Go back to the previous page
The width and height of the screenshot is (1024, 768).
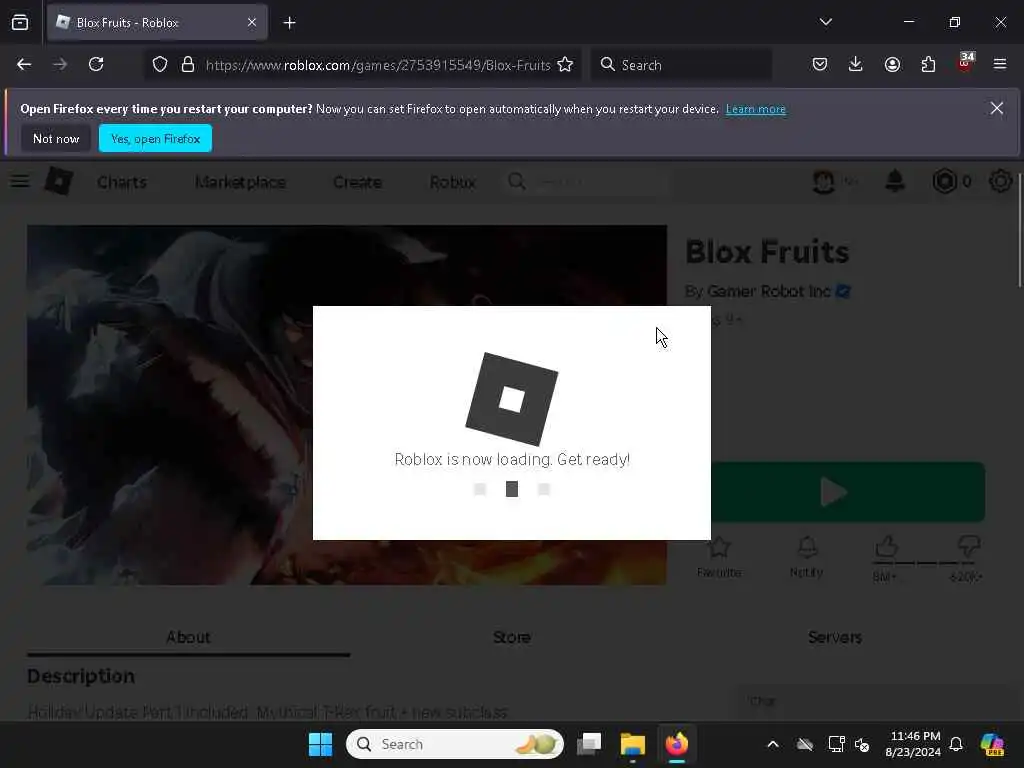tap(24, 64)
